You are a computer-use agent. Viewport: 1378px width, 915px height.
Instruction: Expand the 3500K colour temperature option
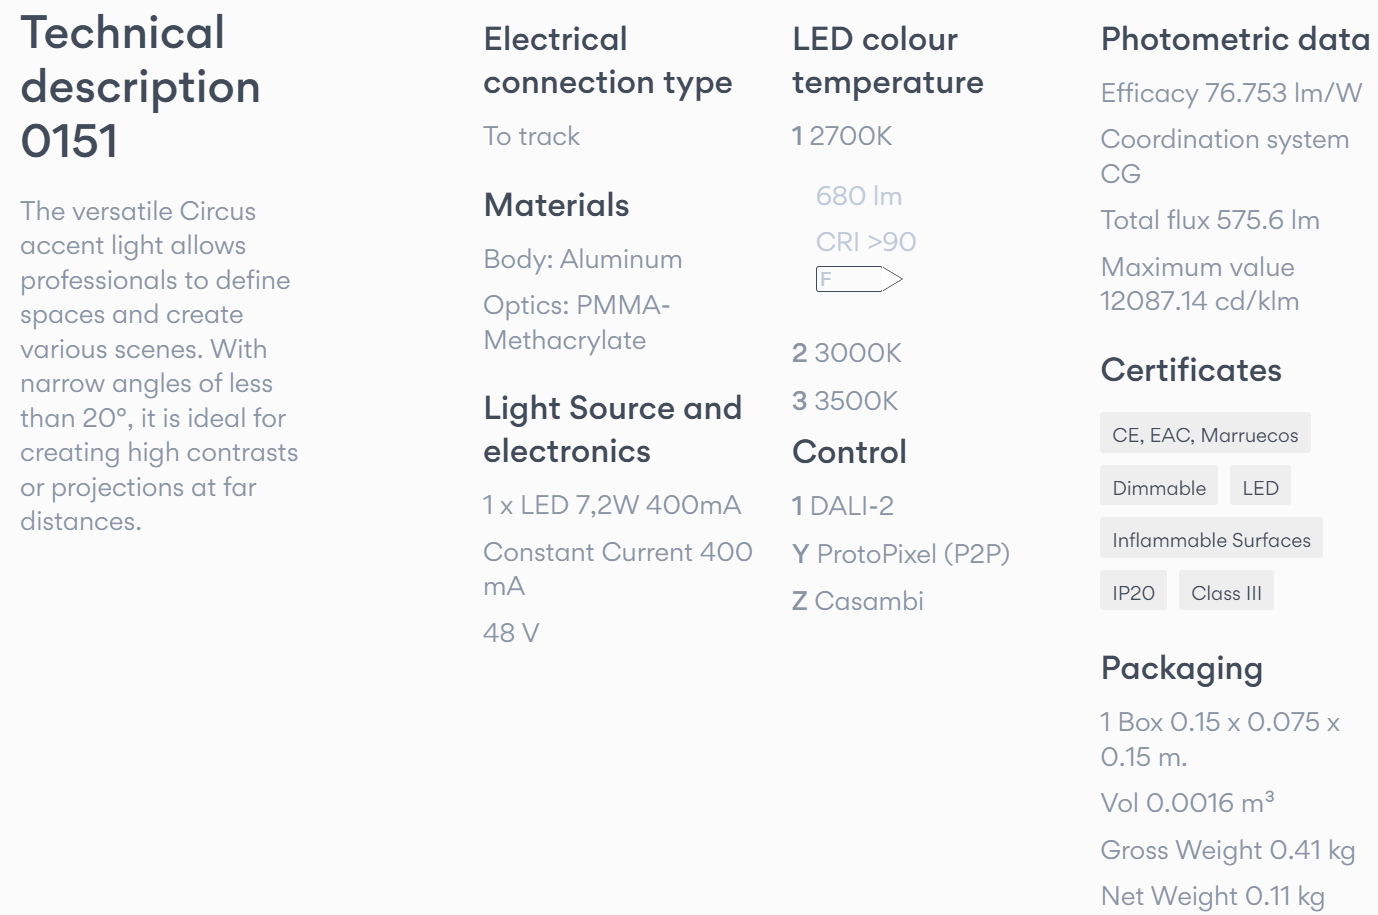(845, 401)
